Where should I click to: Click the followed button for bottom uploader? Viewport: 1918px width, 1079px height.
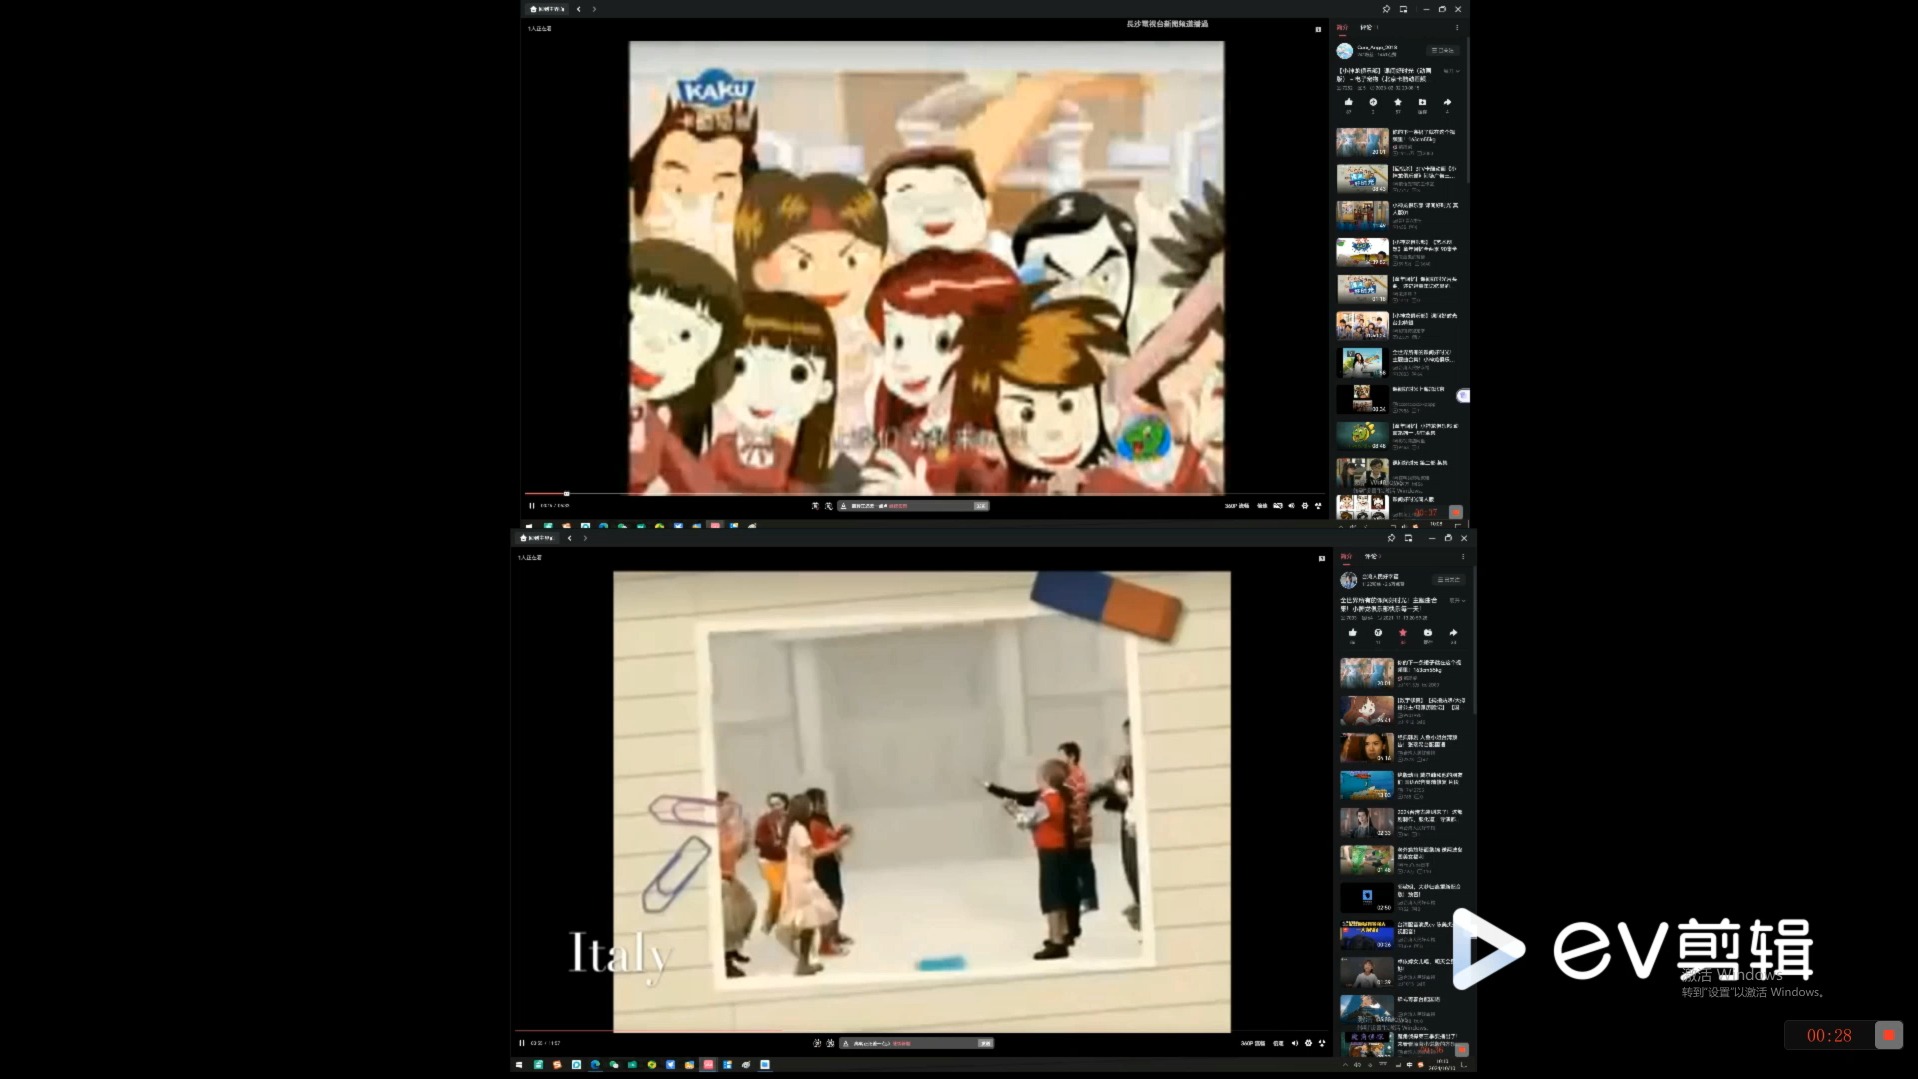tap(1449, 579)
